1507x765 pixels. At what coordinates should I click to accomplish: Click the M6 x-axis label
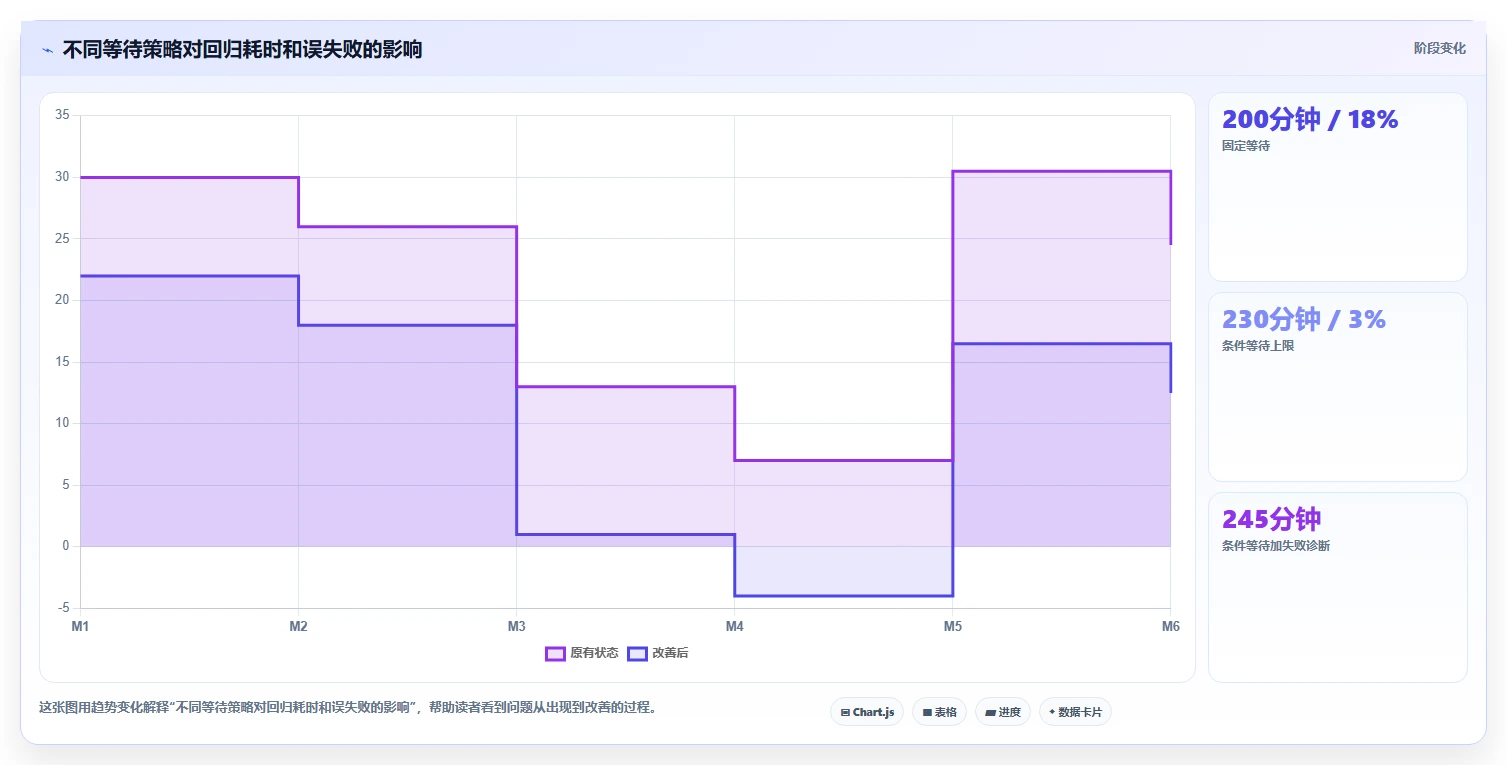1170,626
